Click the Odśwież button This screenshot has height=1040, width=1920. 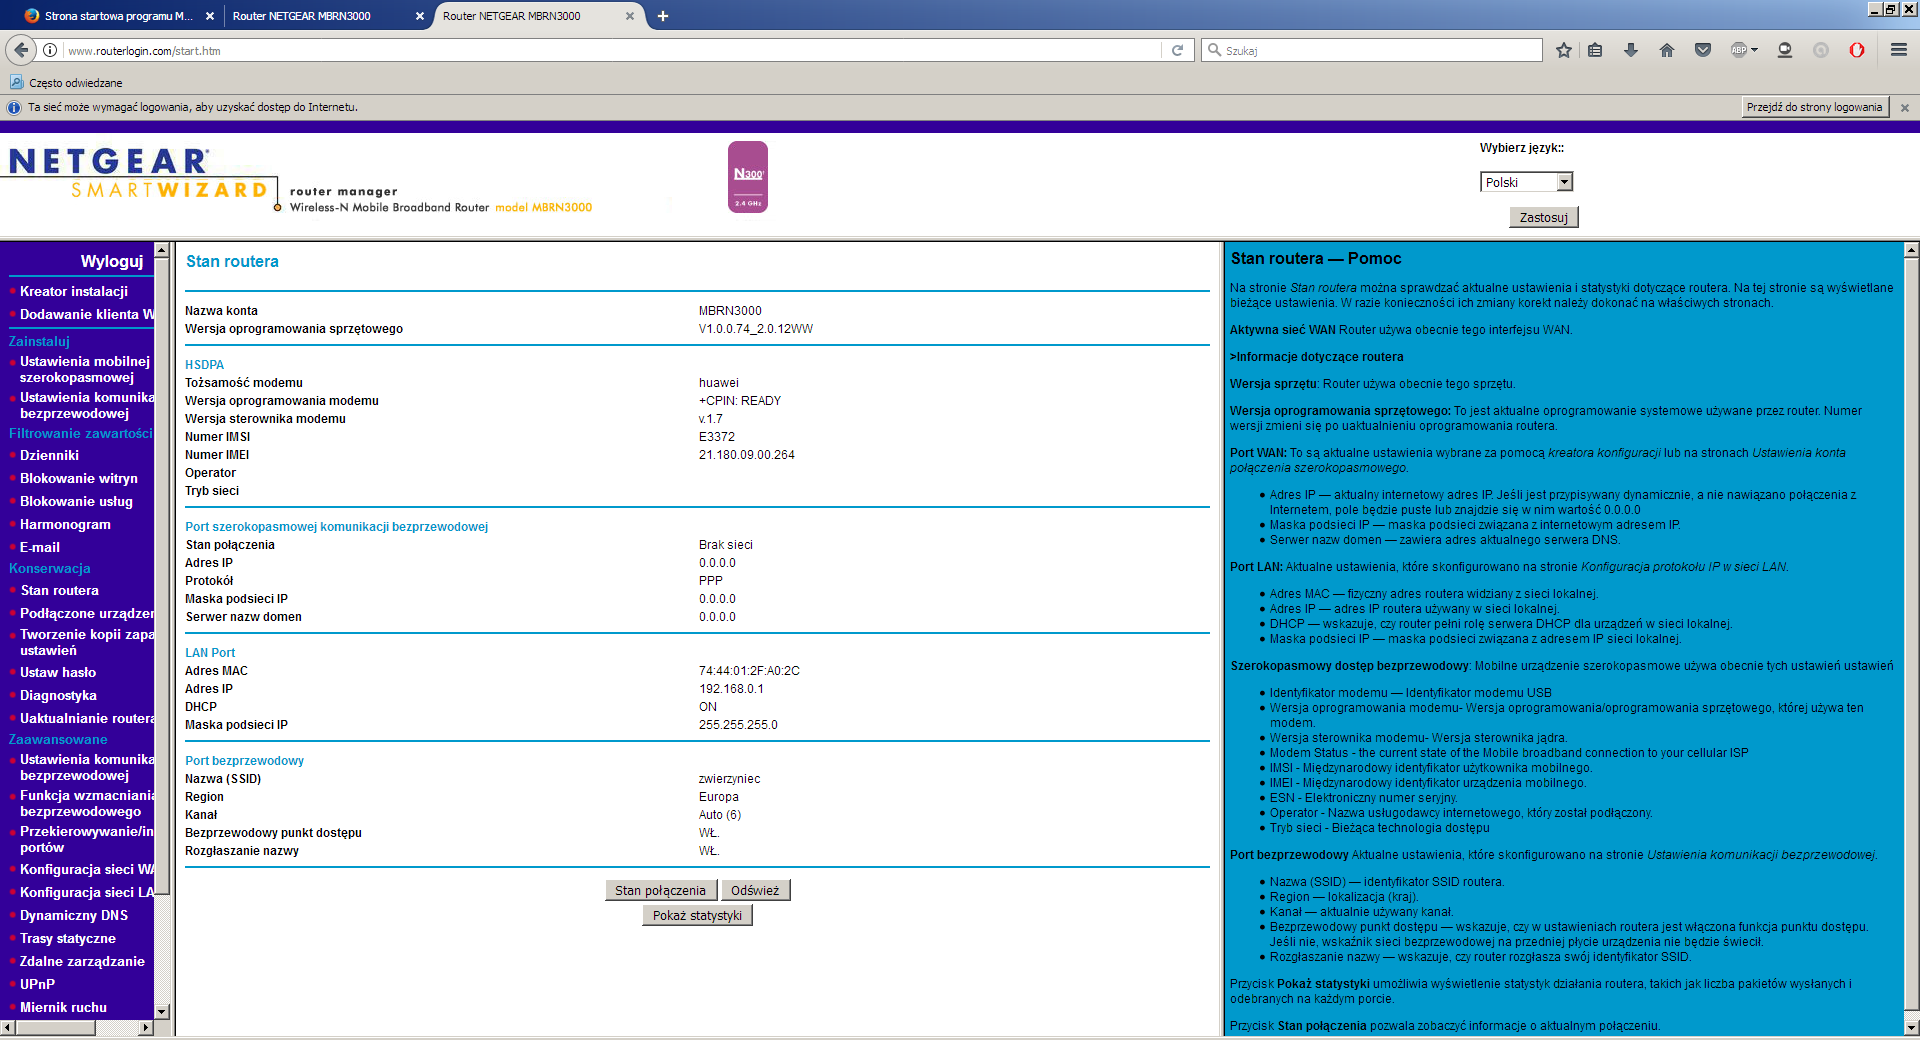[755, 890]
